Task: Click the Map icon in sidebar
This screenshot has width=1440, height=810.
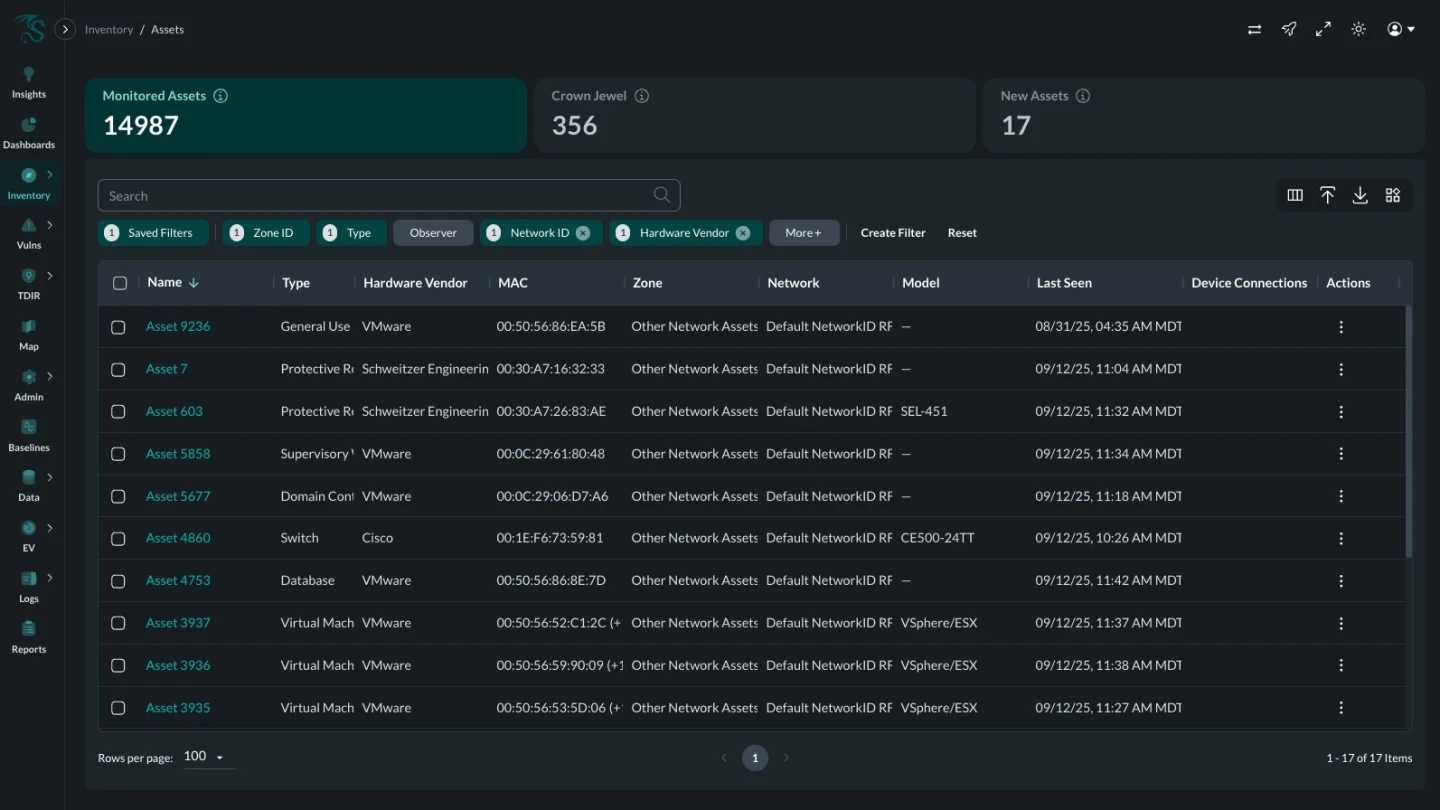Action: coord(28,328)
